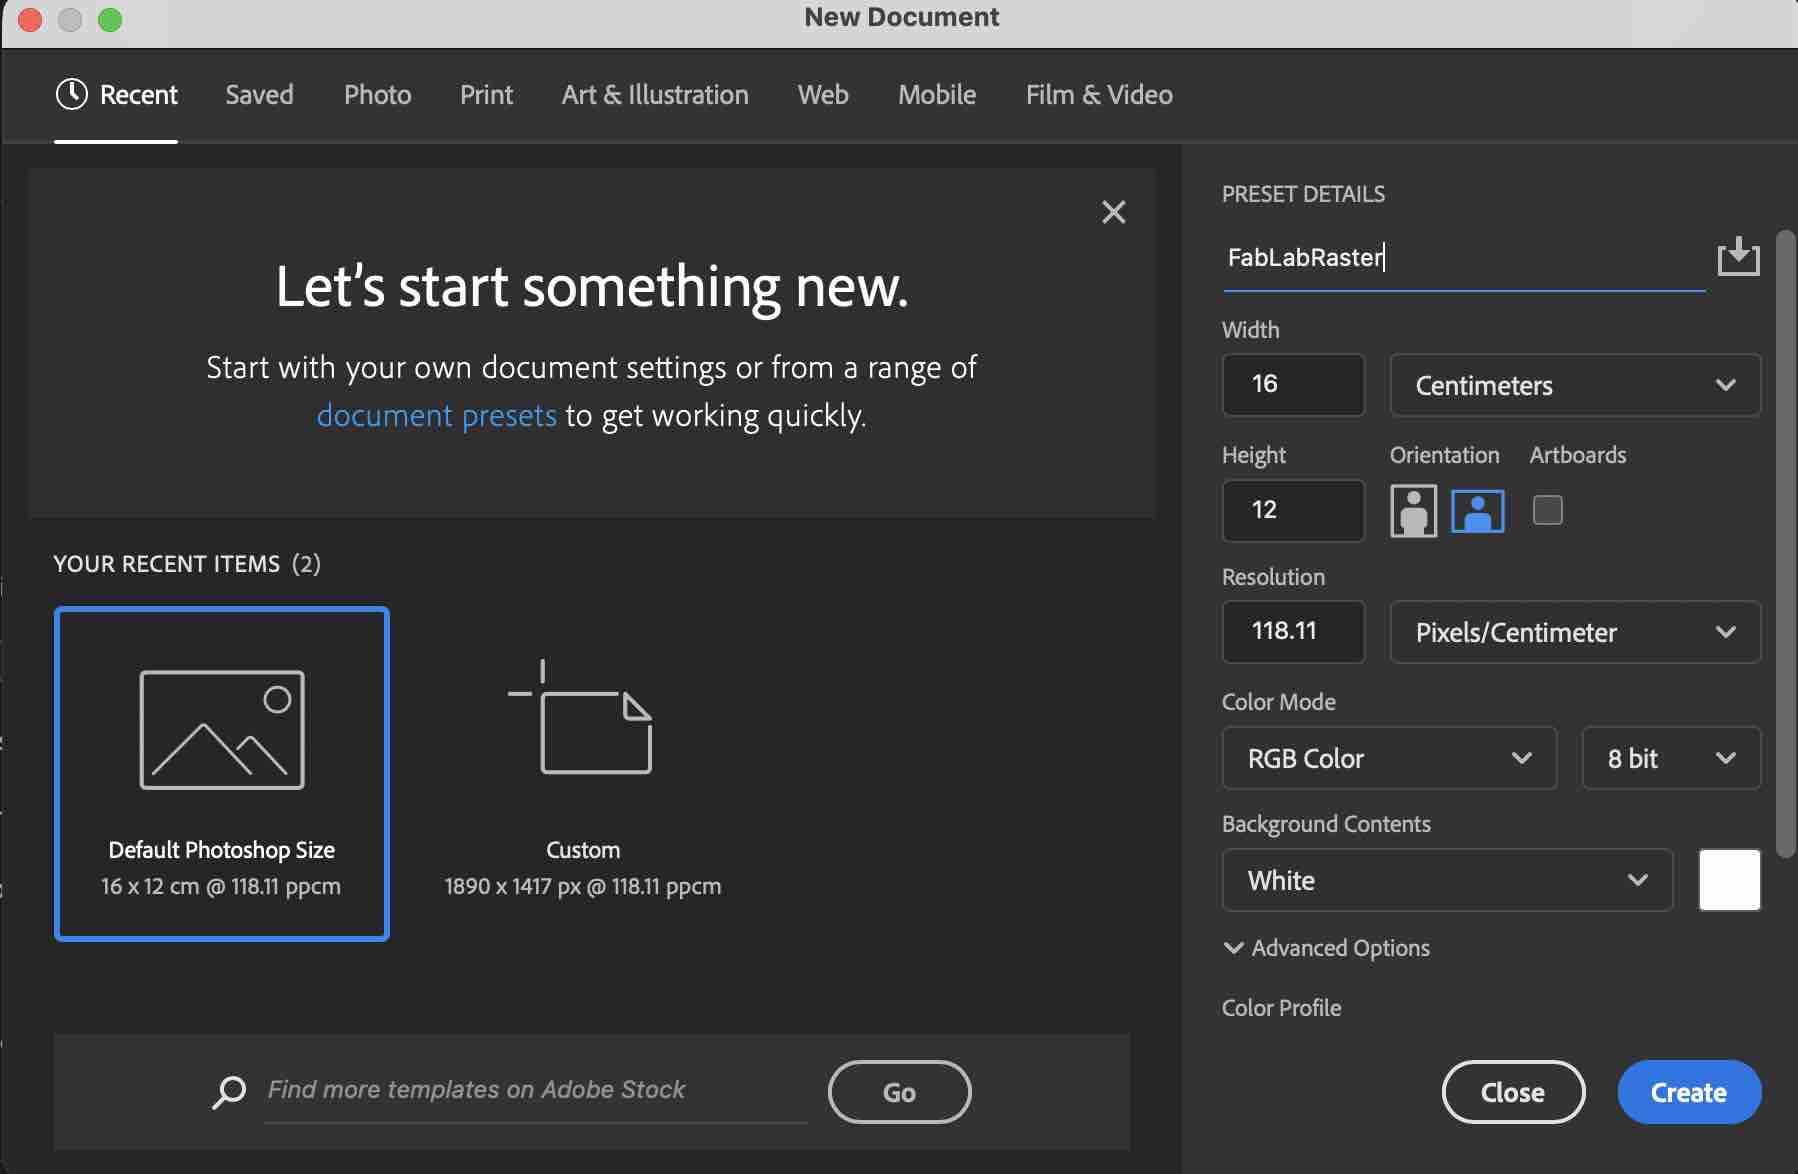Set orientation to landscape
The image size is (1798, 1174).
1477,511
